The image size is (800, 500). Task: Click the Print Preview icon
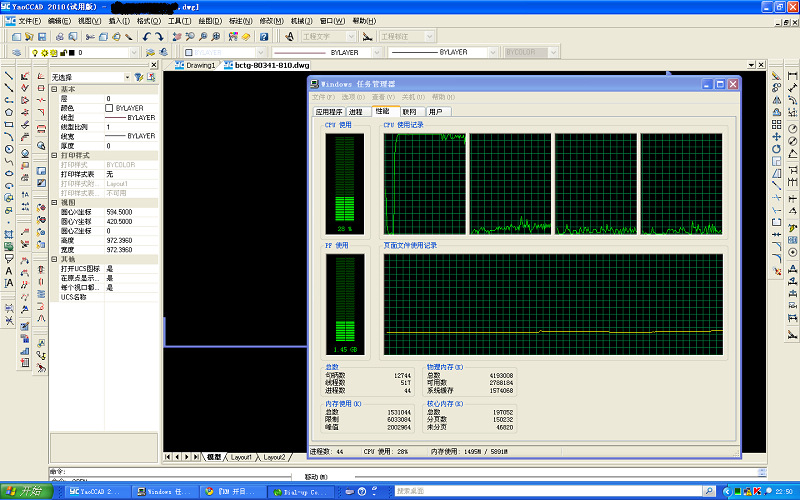[x=72, y=37]
